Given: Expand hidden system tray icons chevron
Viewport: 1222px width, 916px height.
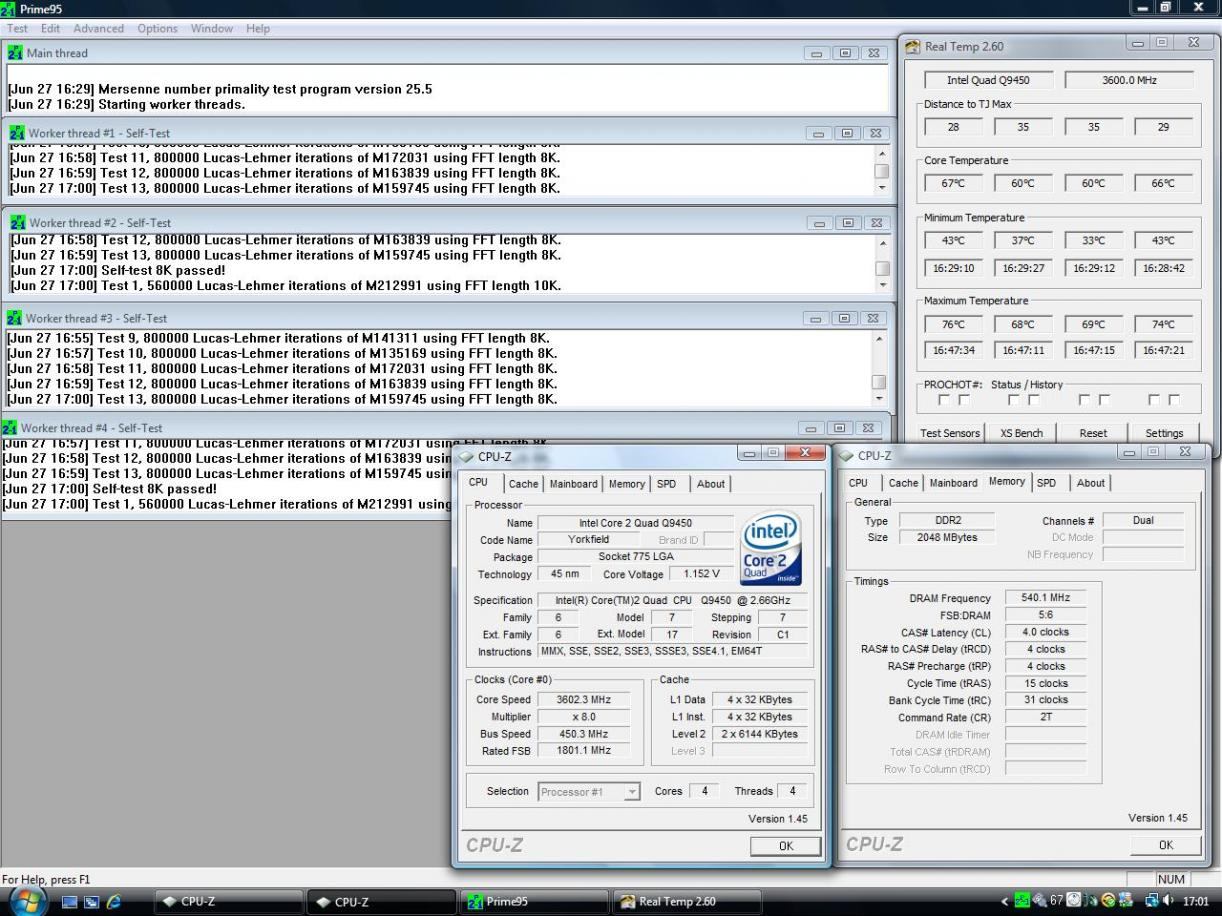Looking at the screenshot, I should click(x=1005, y=902).
